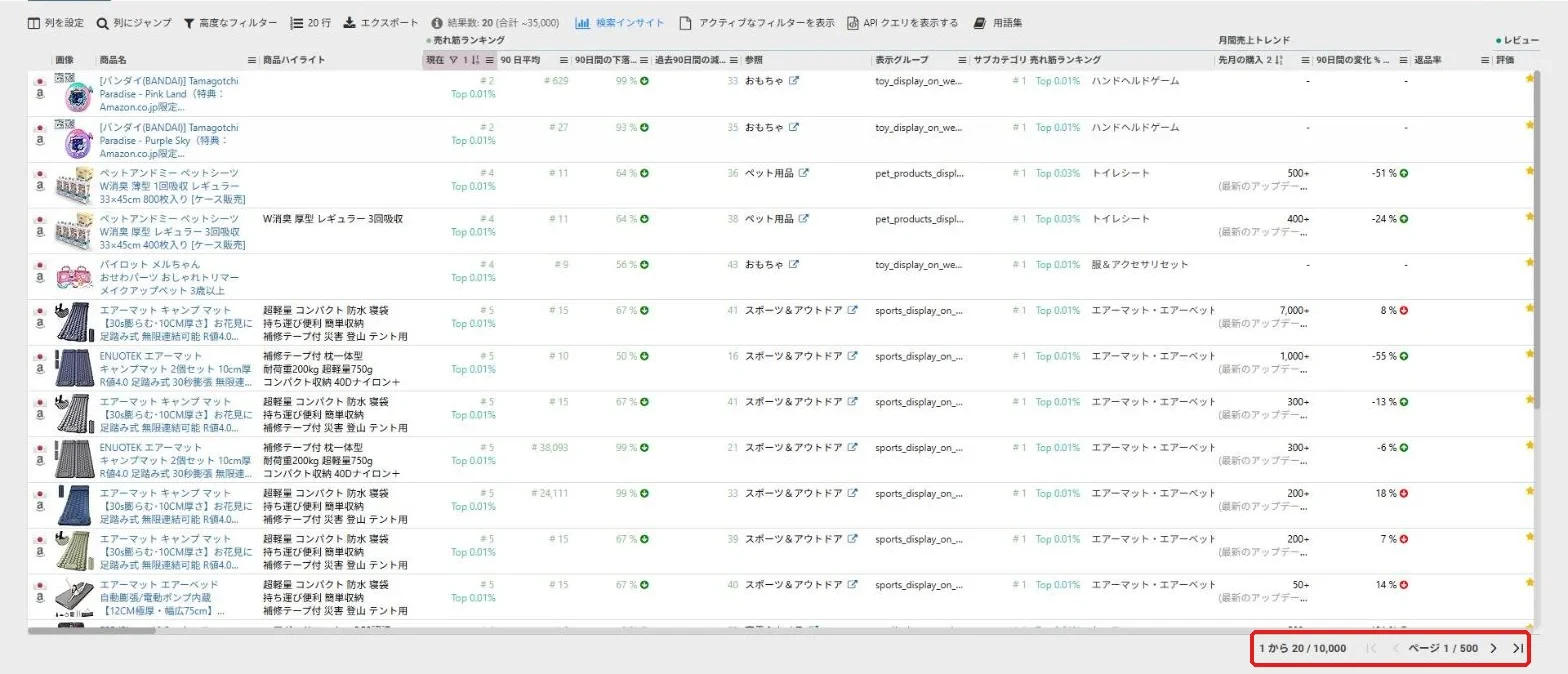Click the filter funnel in 現在 header
The height and width of the screenshot is (674, 1568).
(453, 60)
